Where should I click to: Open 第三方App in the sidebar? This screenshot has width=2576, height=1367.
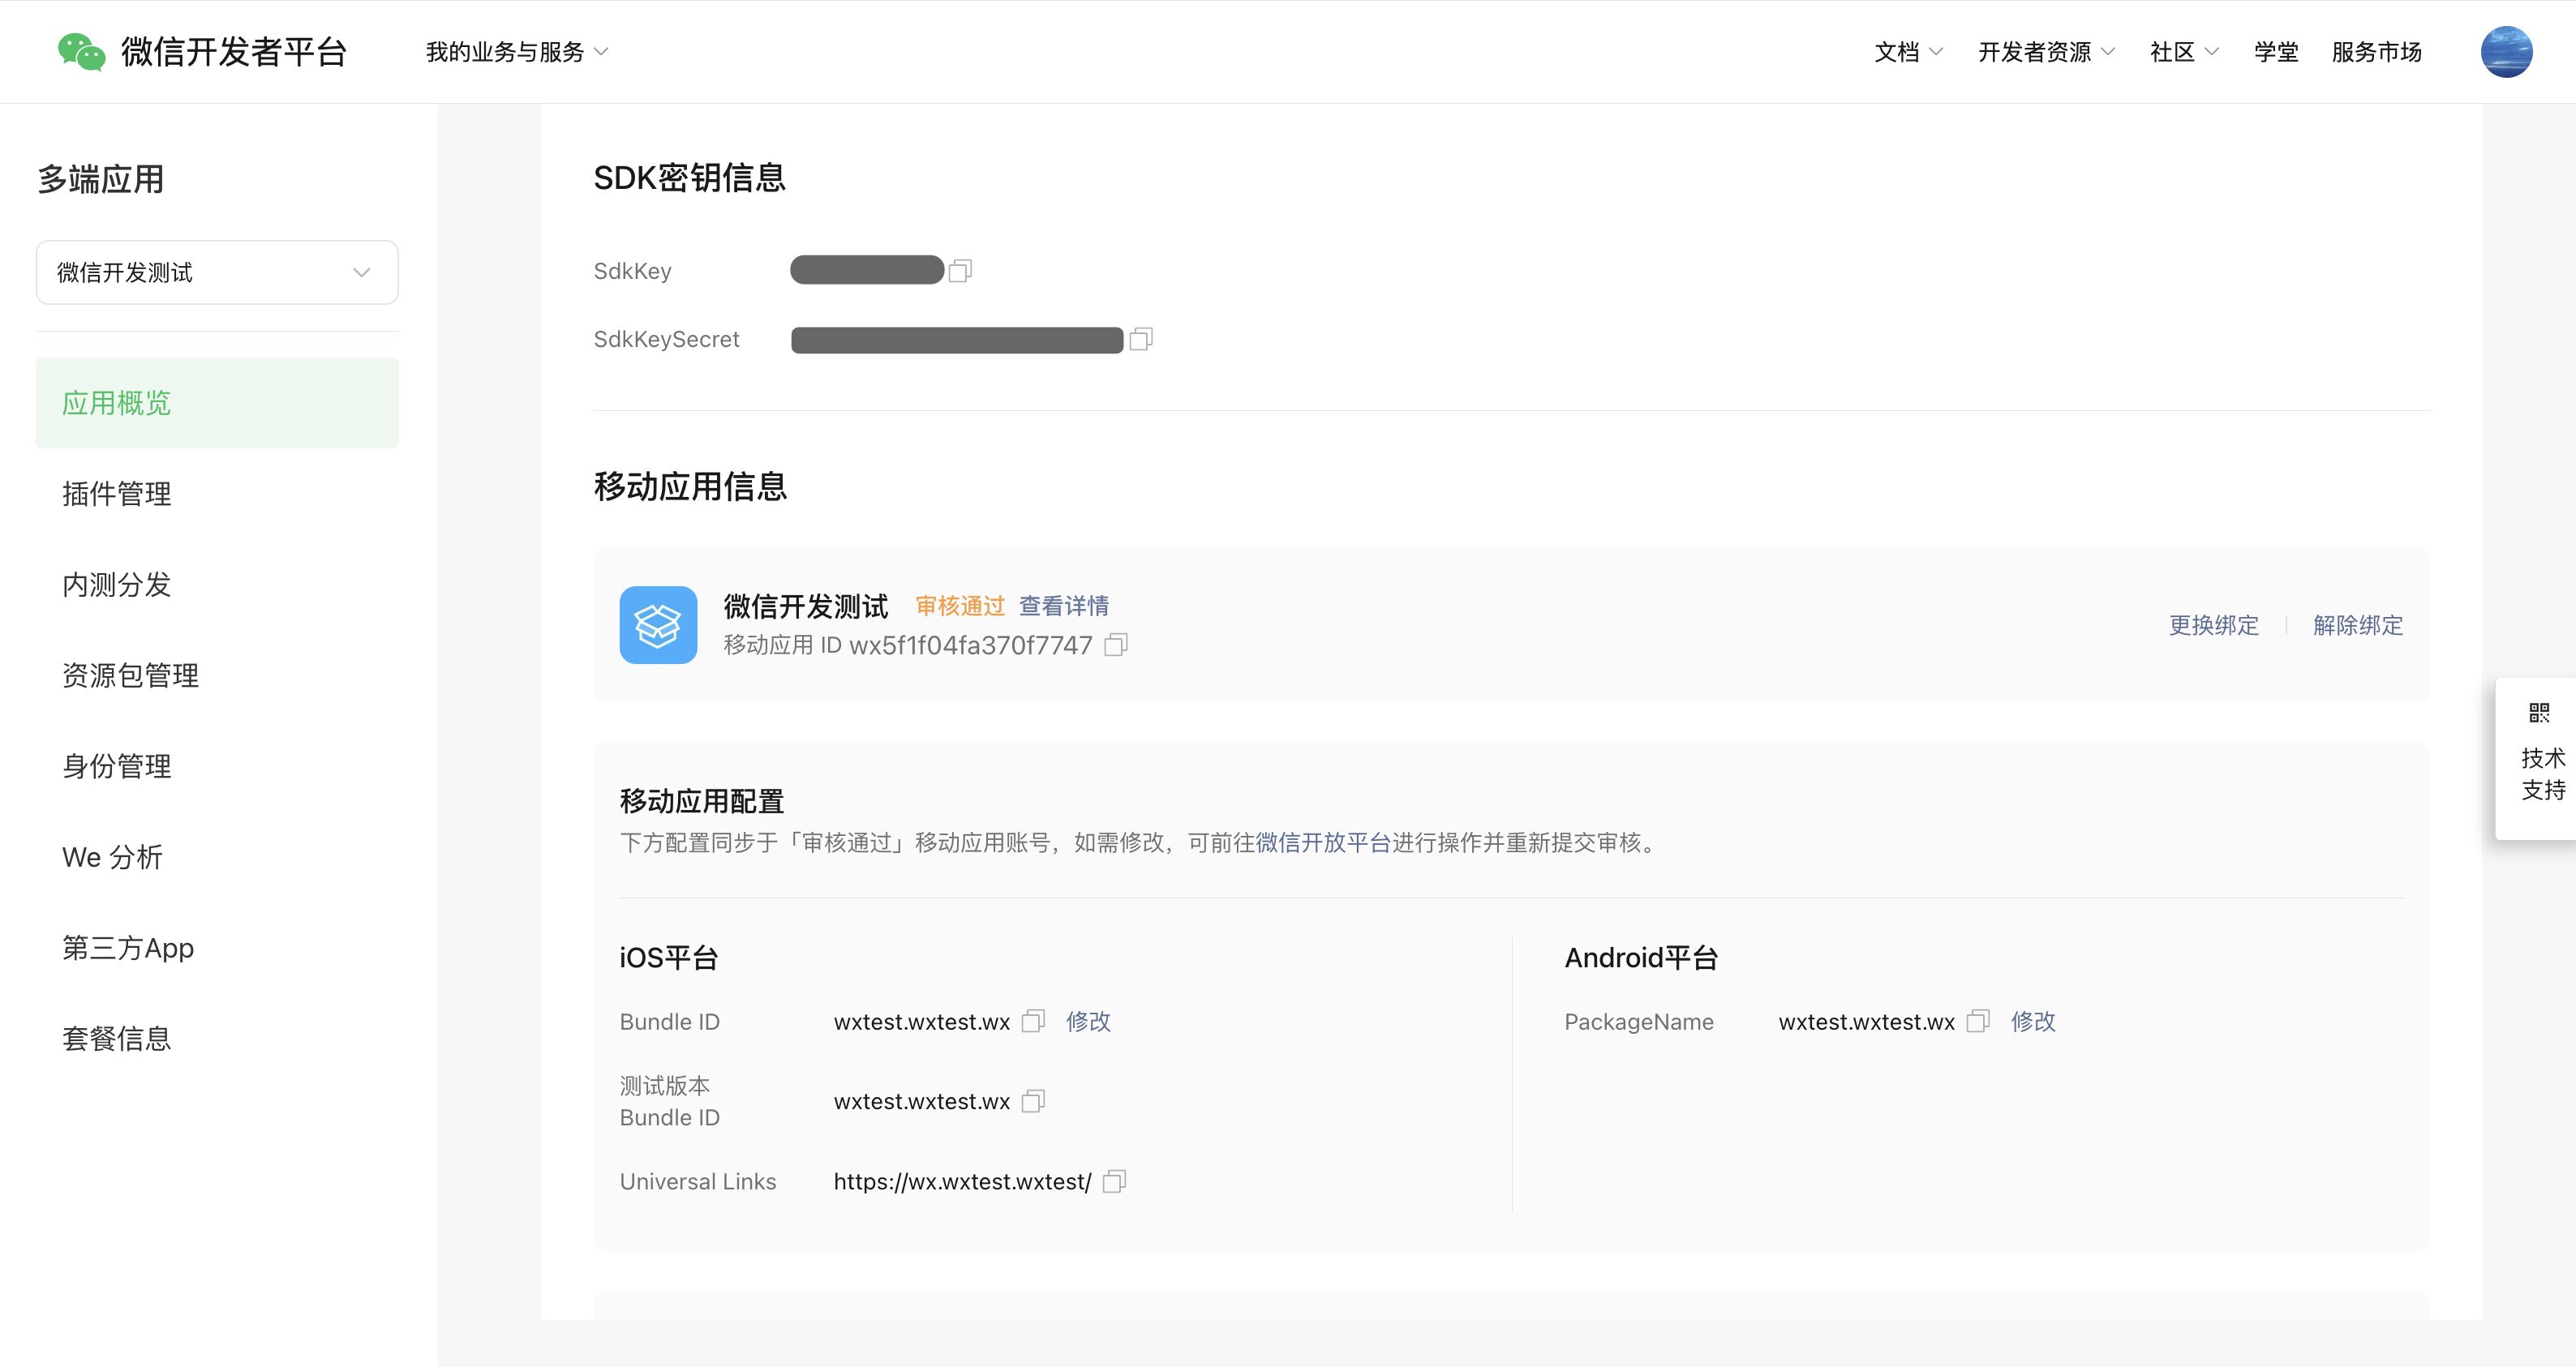click(x=217, y=948)
